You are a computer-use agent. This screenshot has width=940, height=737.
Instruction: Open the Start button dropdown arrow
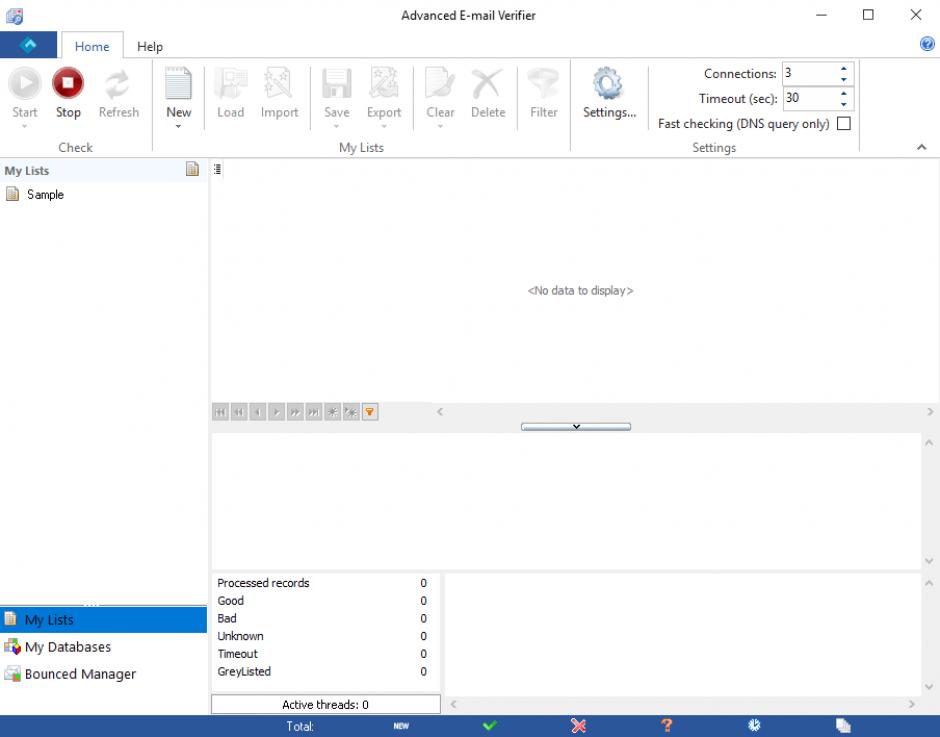[25, 126]
